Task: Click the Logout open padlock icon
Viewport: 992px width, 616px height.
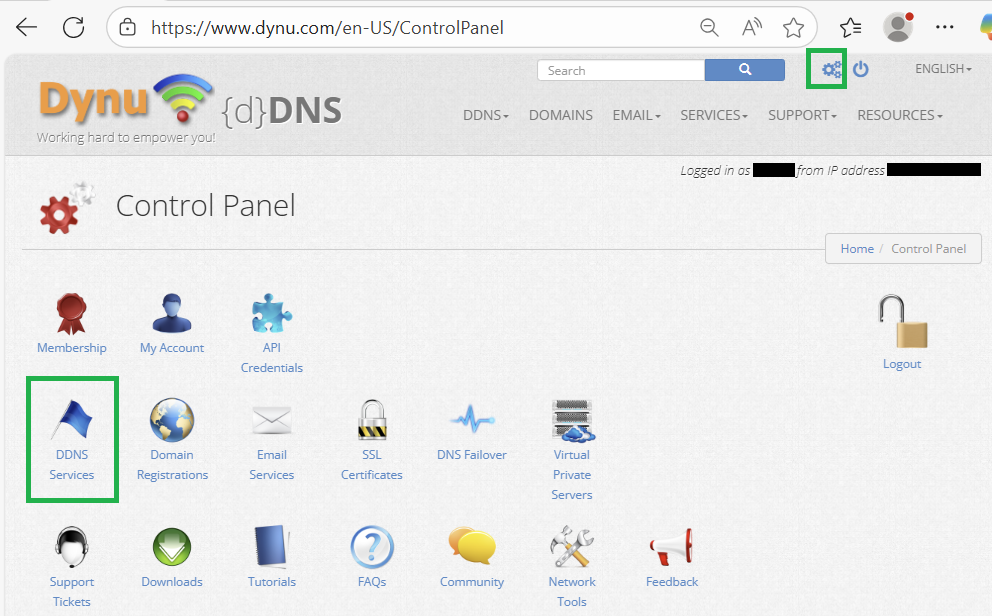Action: coord(902,321)
